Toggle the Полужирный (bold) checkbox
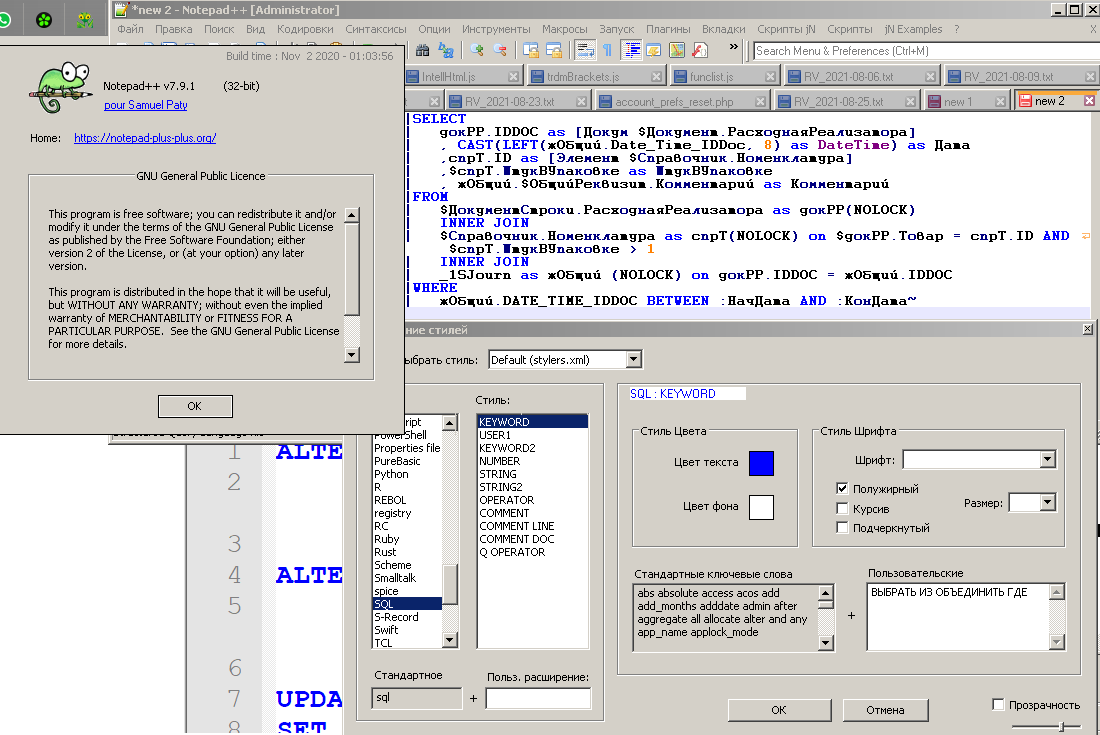Viewport: 1100px width, 735px height. pyautogui.click(x=843, y=488)
